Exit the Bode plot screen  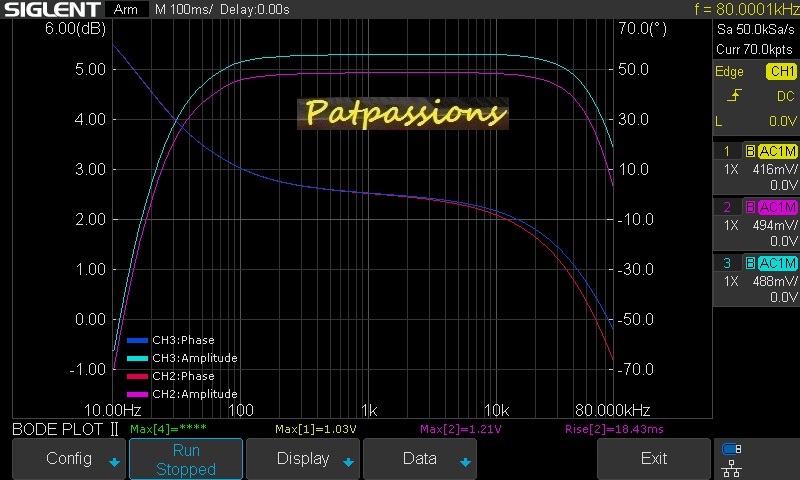point(654,459)
